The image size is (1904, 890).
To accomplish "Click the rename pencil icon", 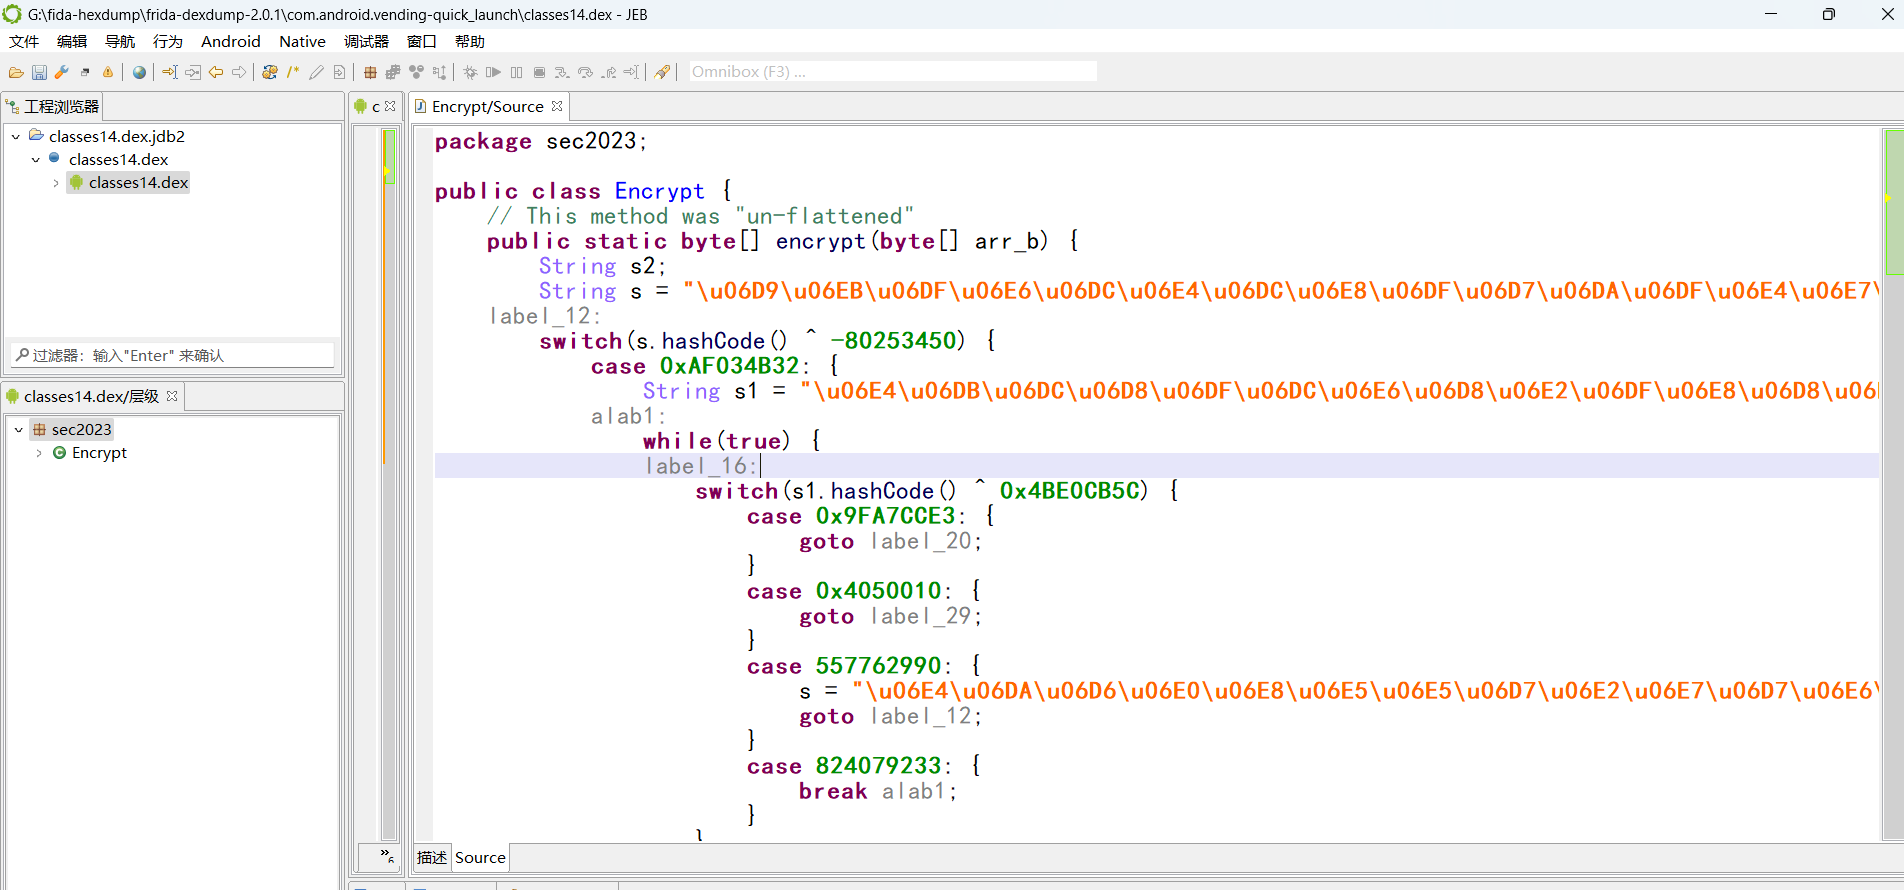I will tap(316, 72).
